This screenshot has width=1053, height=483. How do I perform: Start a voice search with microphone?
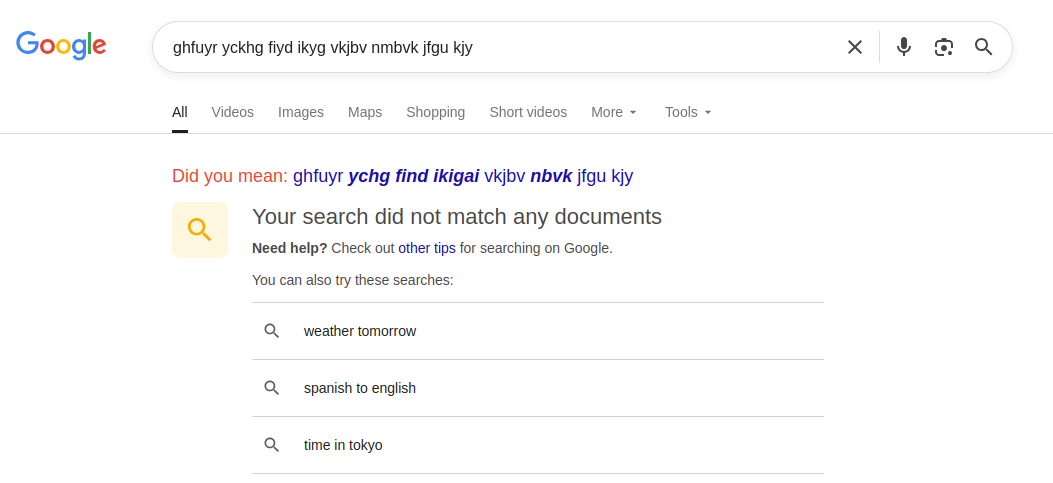point(904,47)
